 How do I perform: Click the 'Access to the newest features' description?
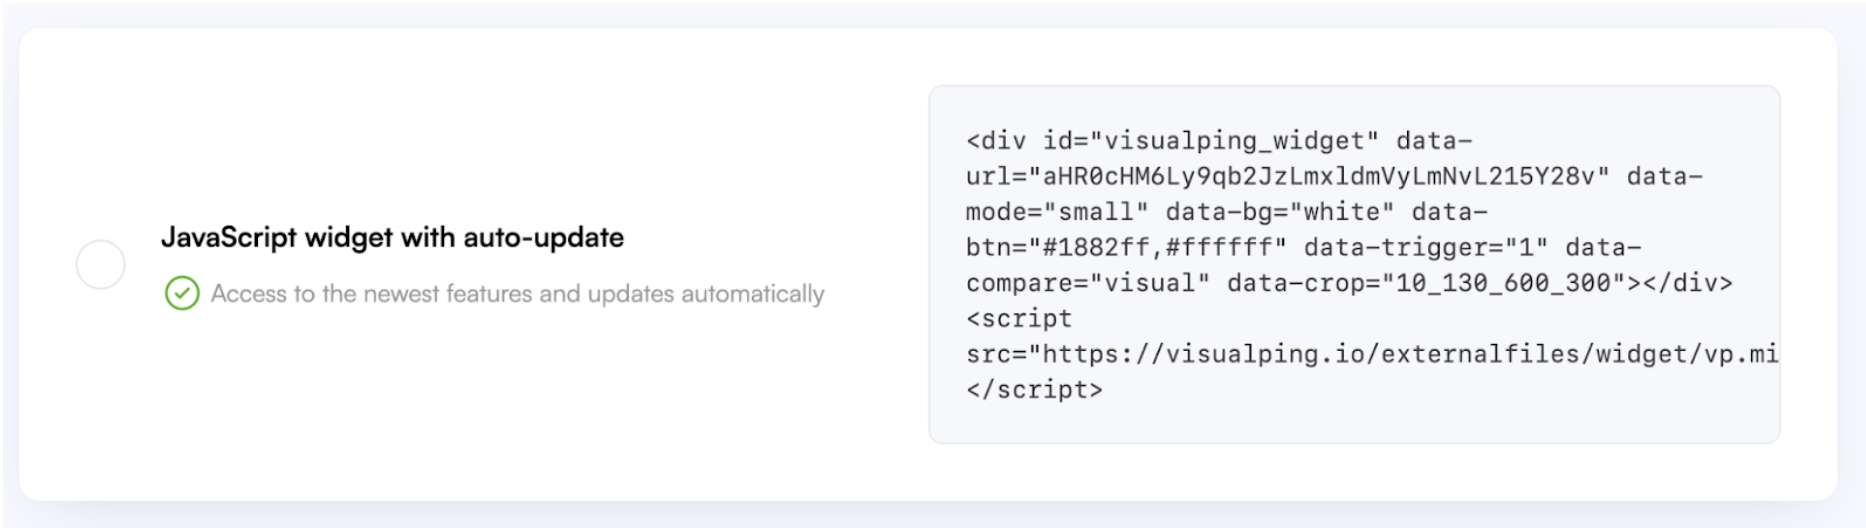517,294
